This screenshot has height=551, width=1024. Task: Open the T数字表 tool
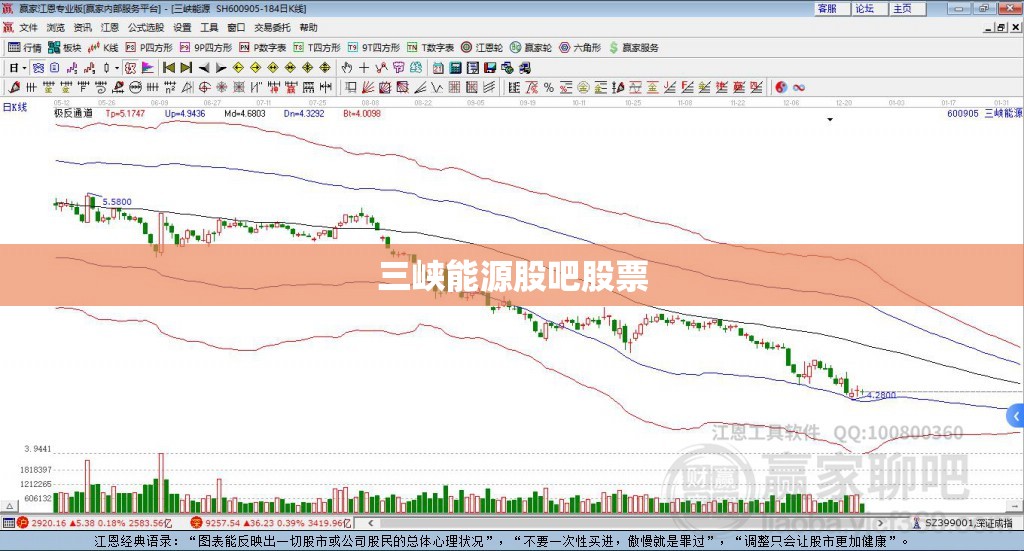tap(430, 48)
